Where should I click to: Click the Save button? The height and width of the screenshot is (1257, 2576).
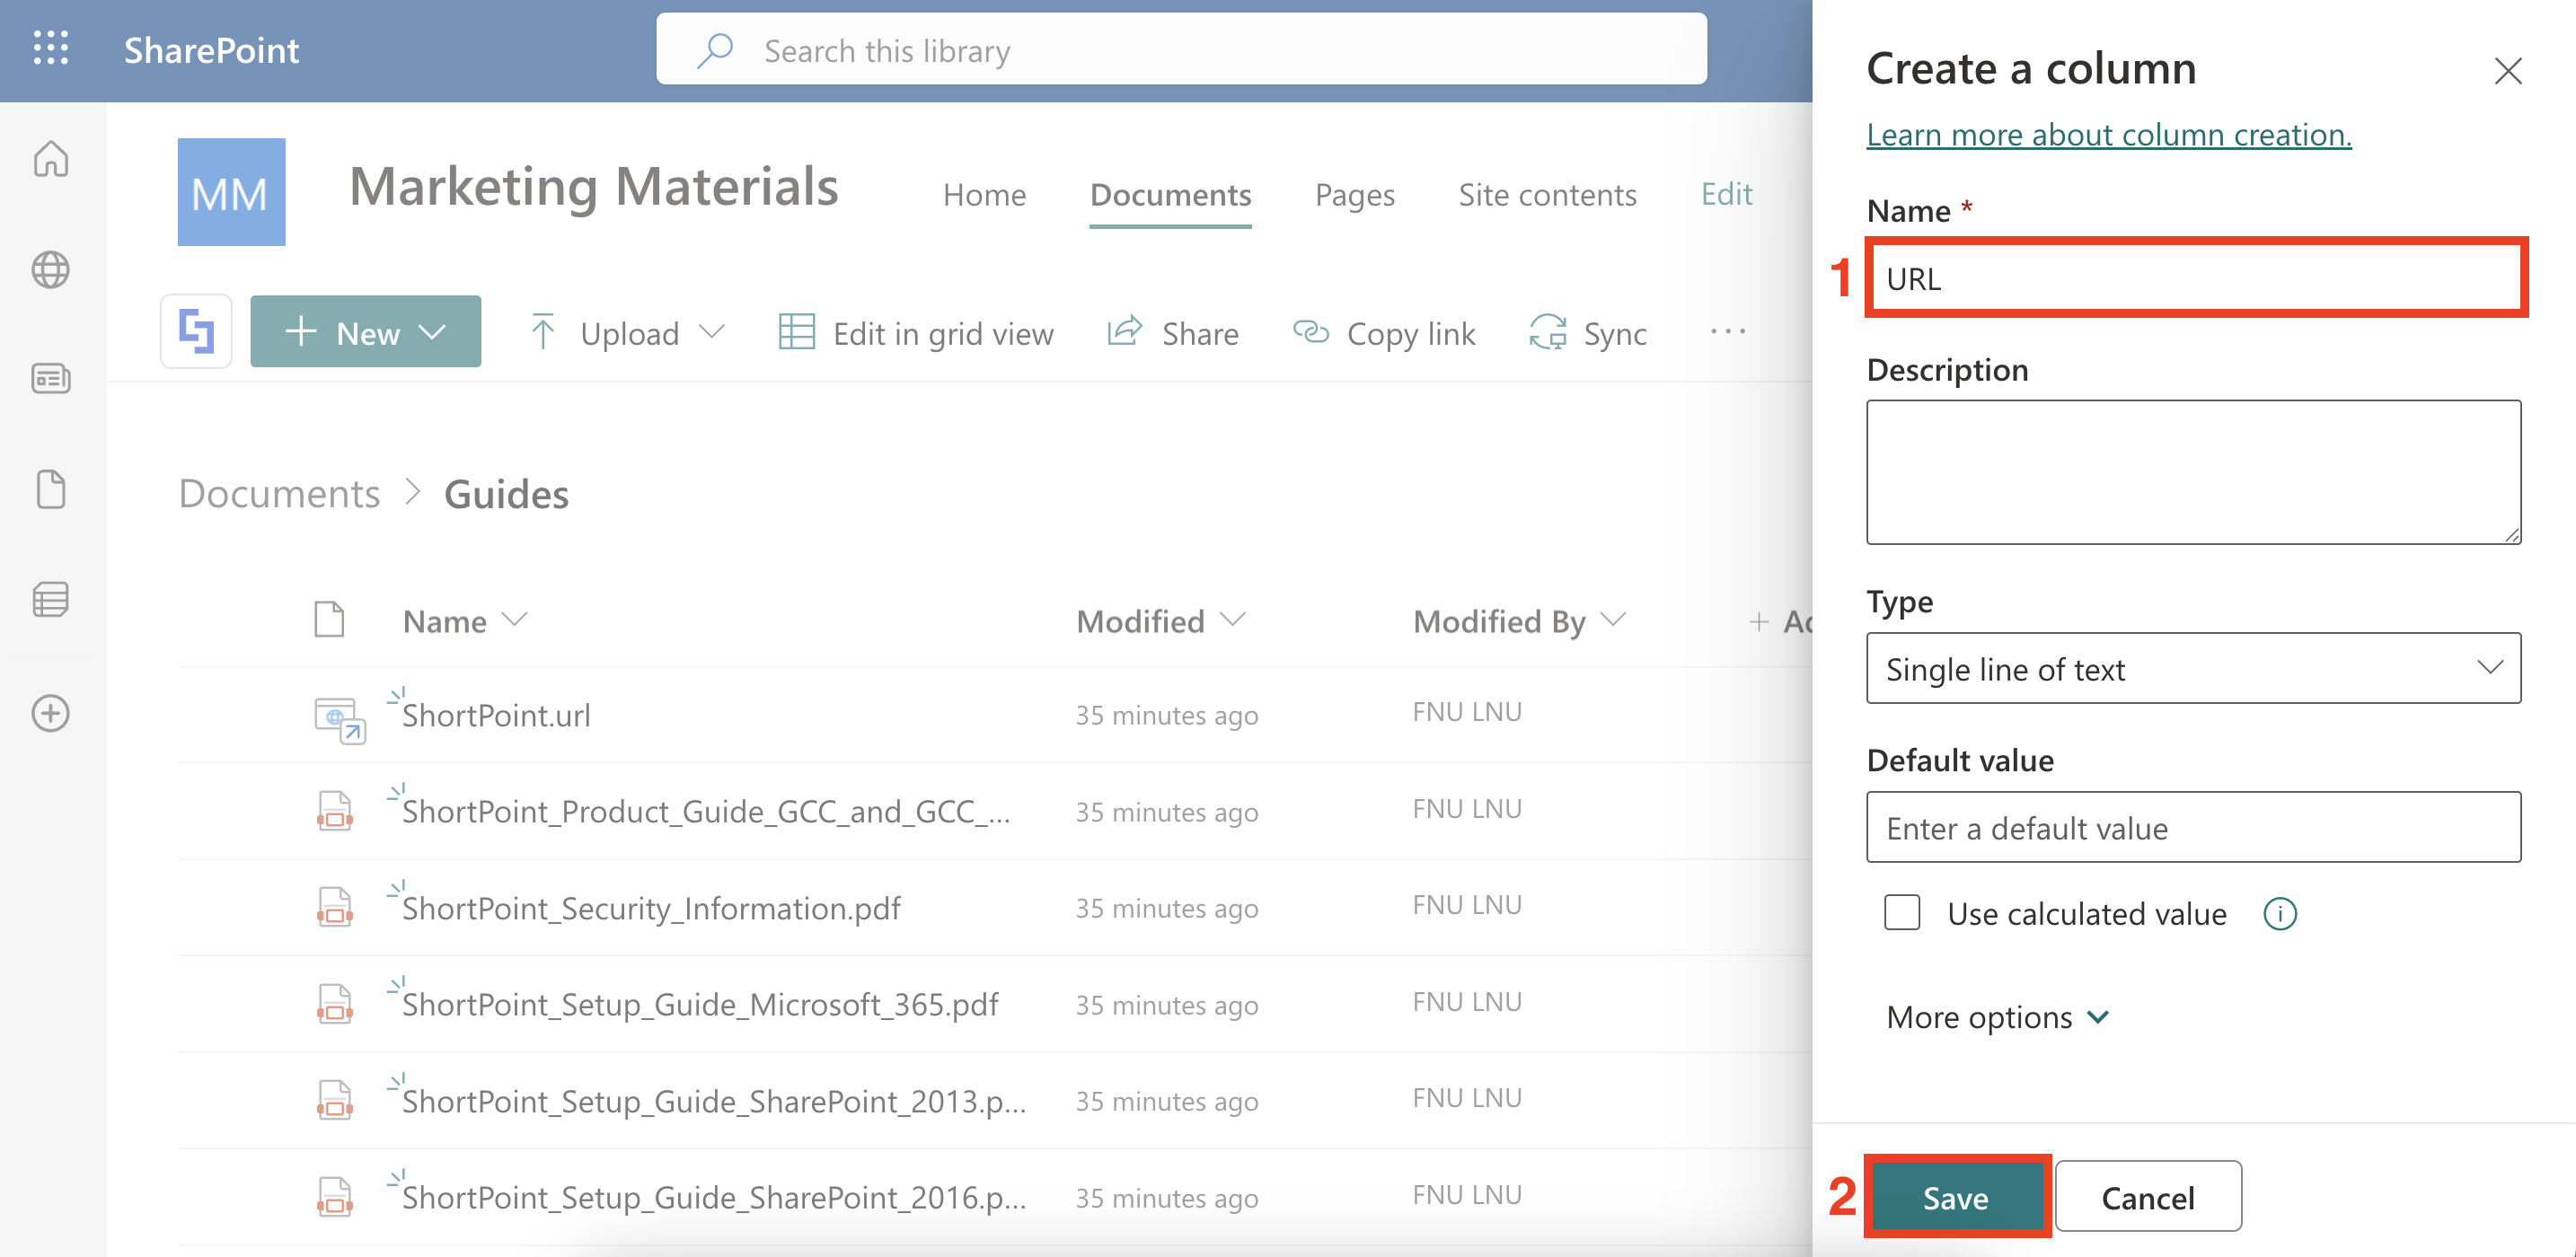point(1955,1197)
